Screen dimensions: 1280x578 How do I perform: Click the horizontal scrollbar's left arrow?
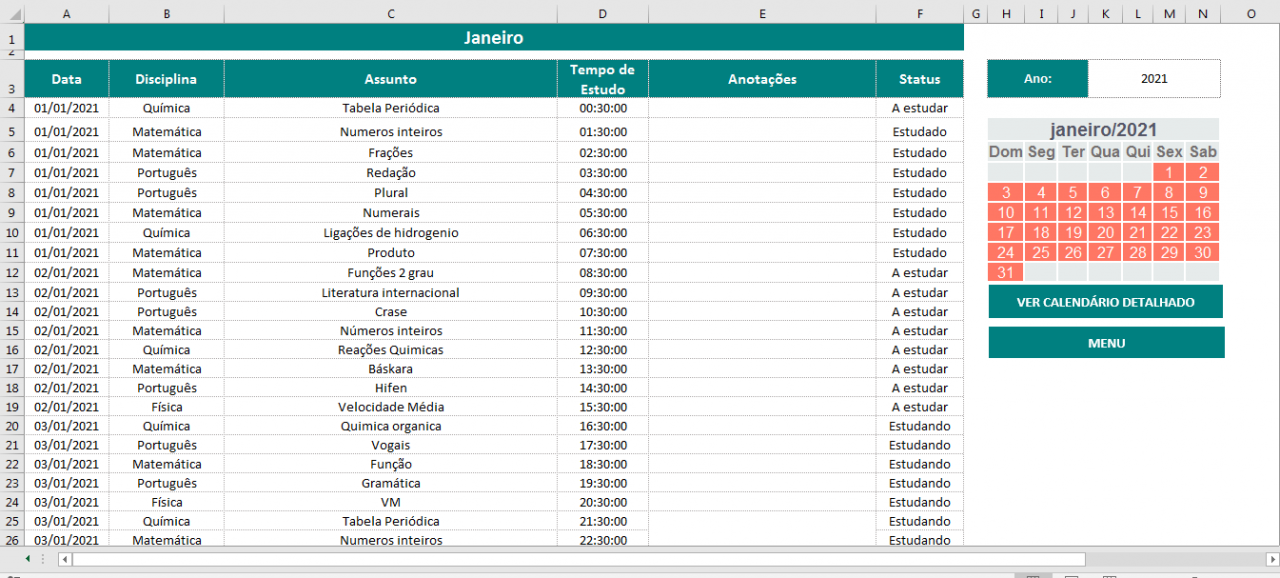(64, 559)
